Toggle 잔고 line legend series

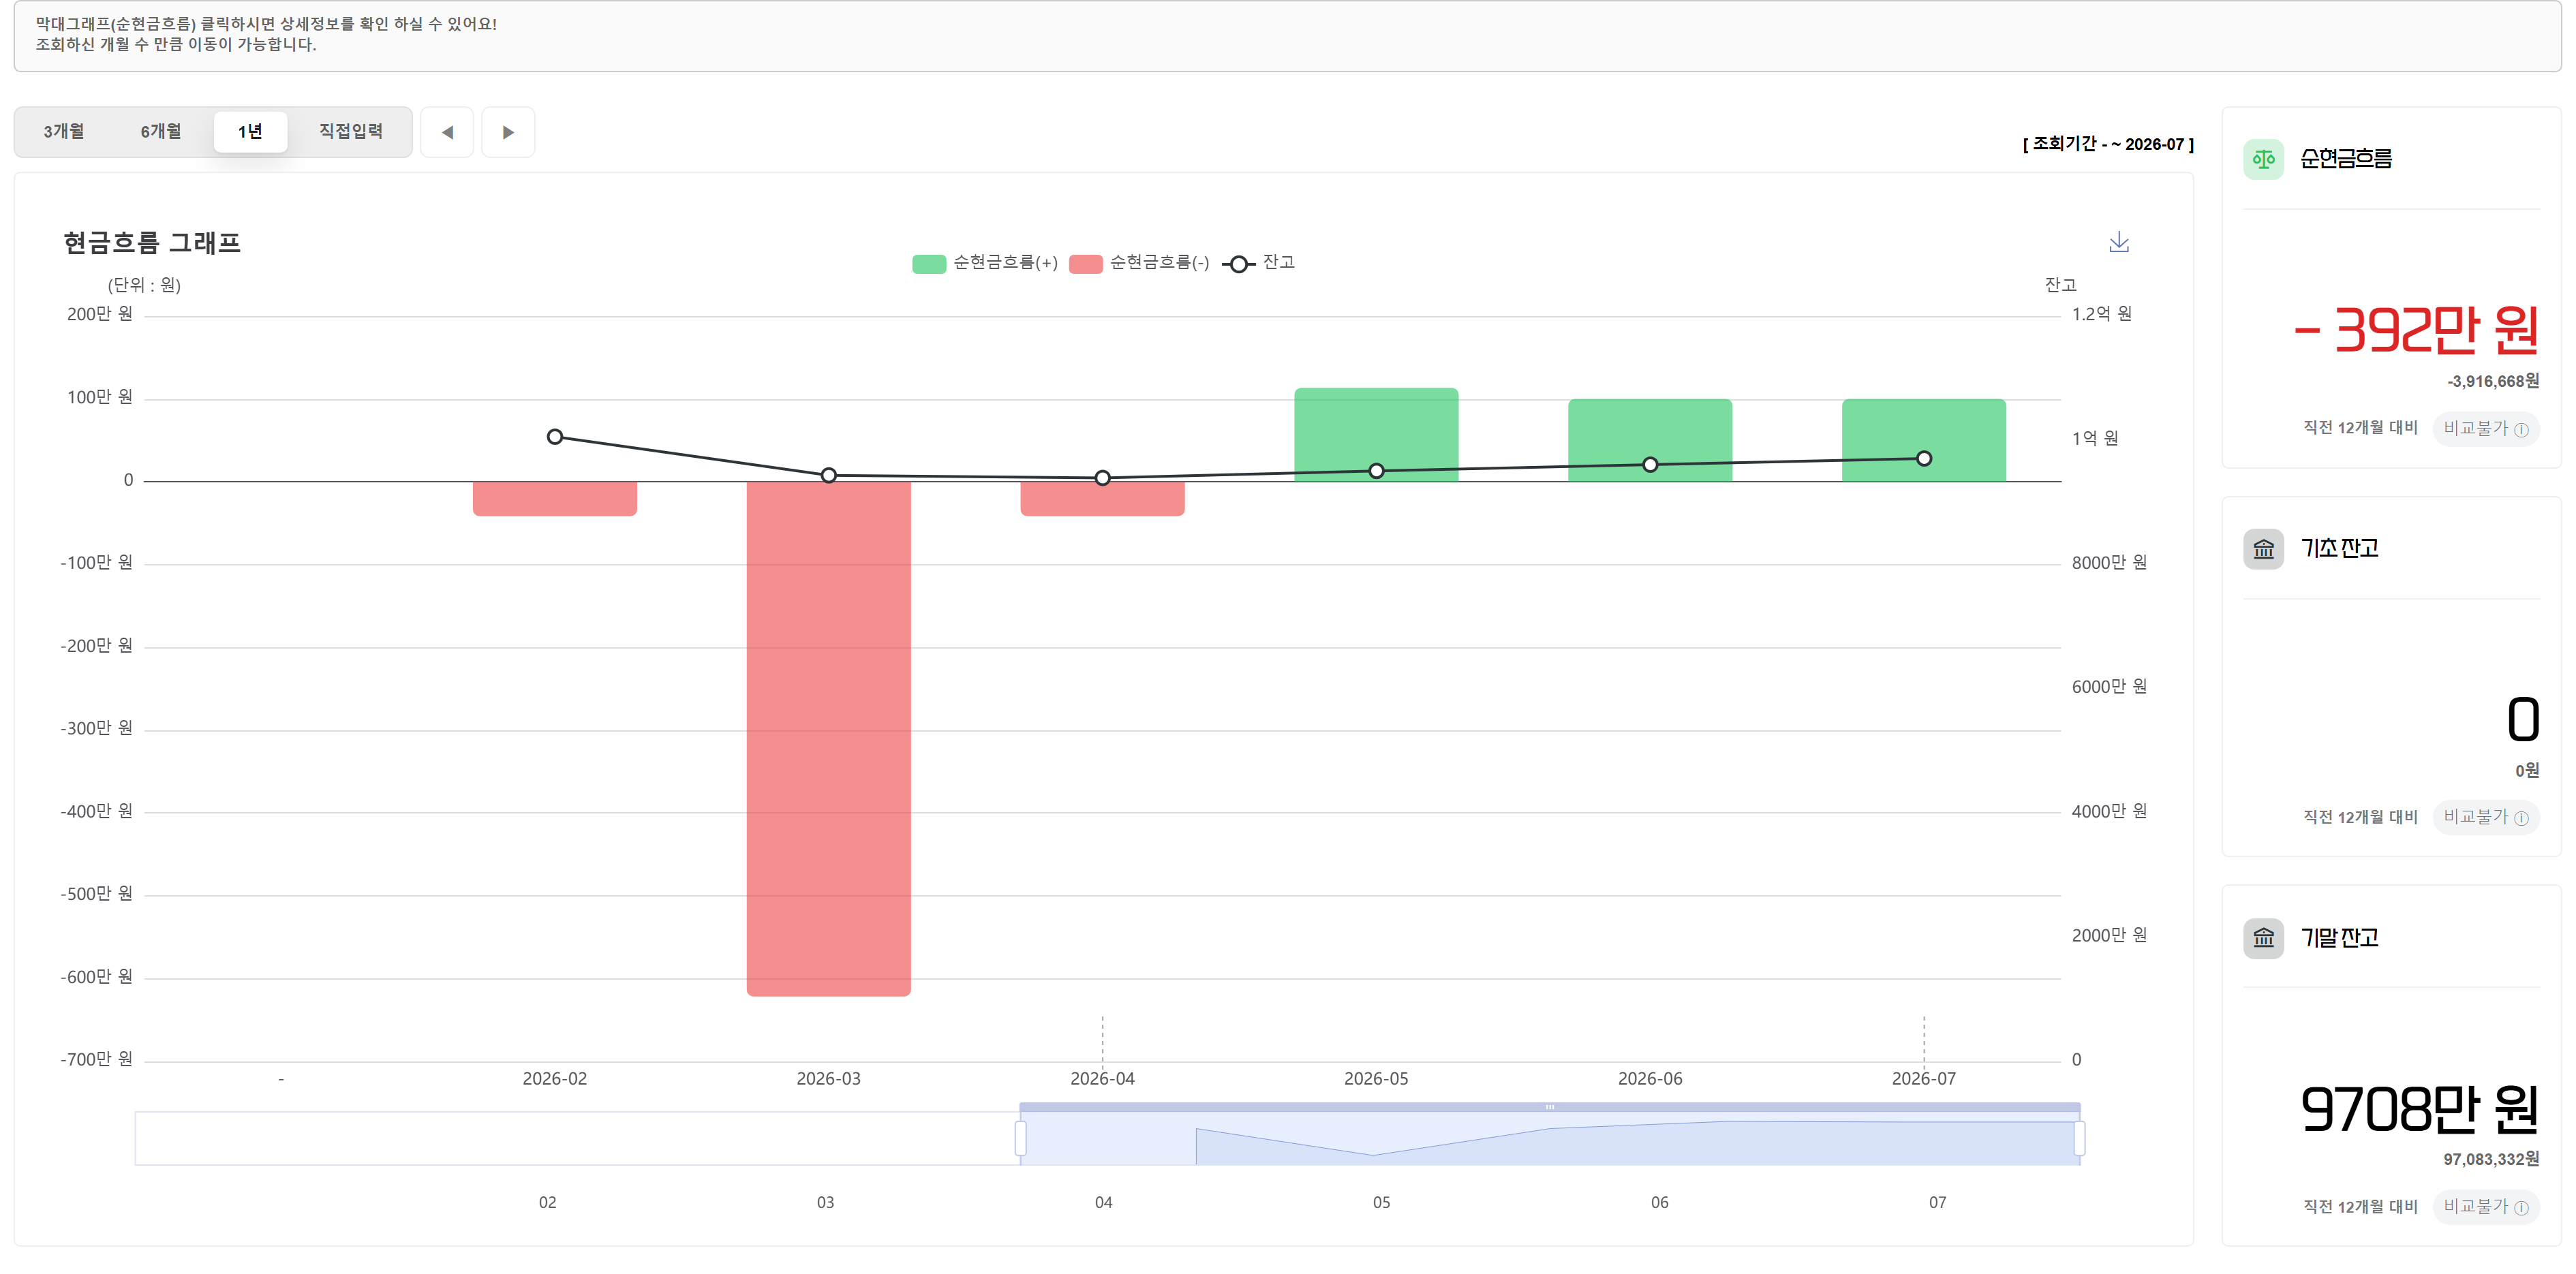[x=1258, y=263]
